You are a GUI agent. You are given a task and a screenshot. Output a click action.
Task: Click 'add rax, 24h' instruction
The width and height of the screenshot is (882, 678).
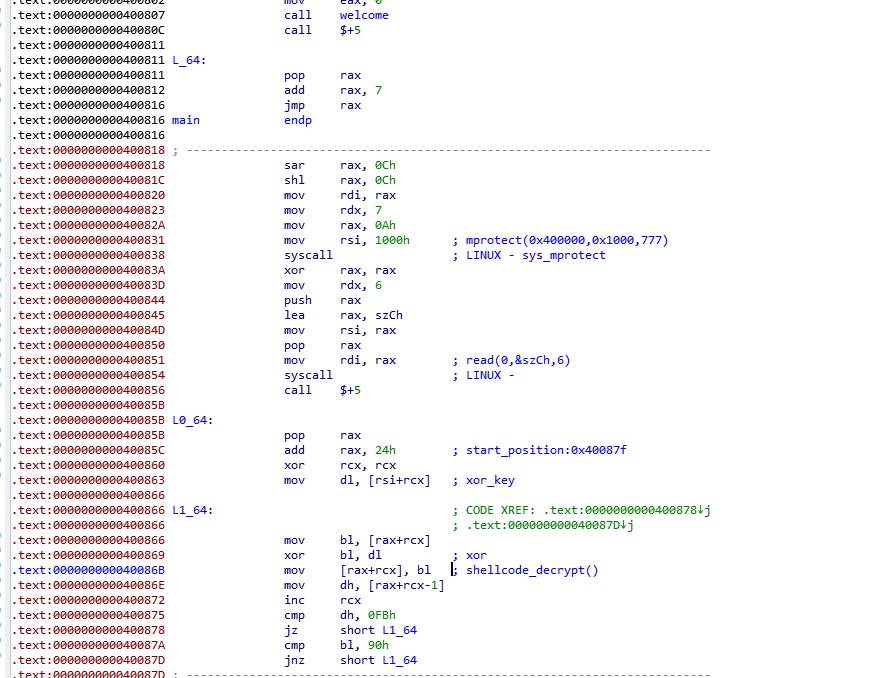[x=340, y=450]
